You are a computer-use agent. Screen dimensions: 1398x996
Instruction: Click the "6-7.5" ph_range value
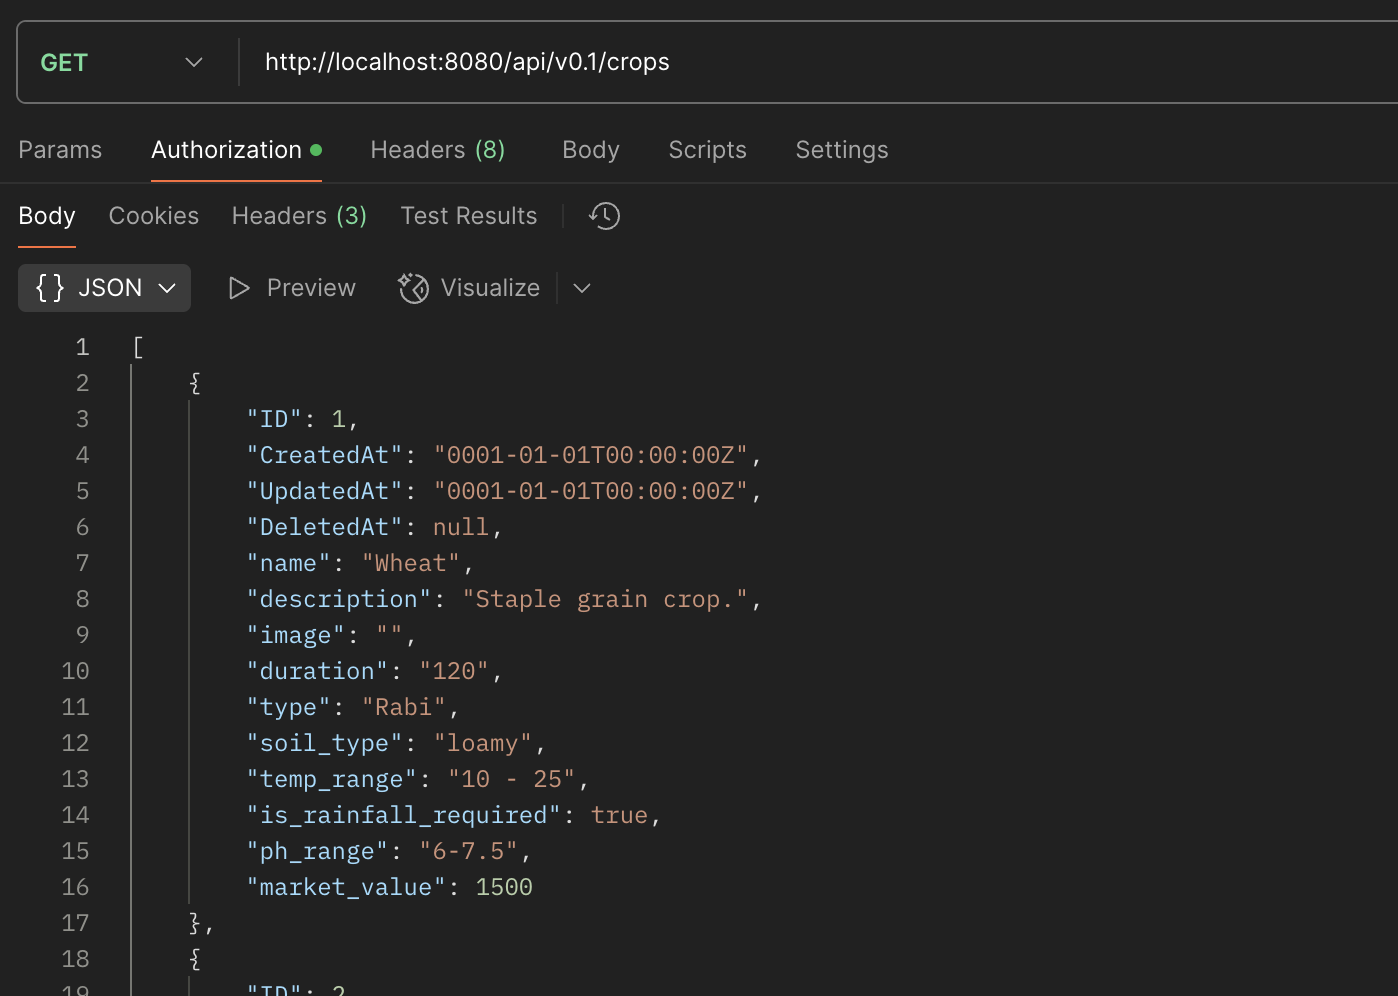[469, 851]
